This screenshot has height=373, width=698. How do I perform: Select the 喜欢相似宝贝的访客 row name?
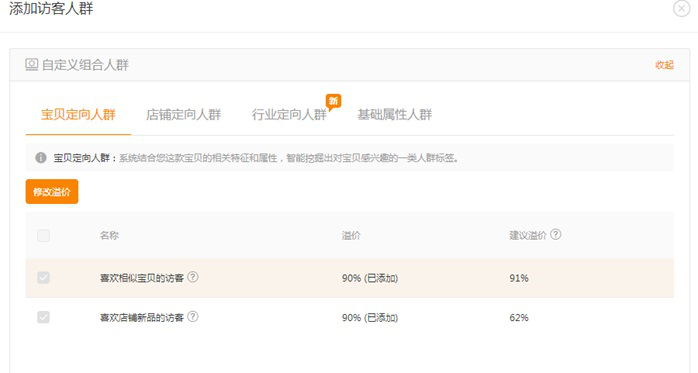[142, 278]
